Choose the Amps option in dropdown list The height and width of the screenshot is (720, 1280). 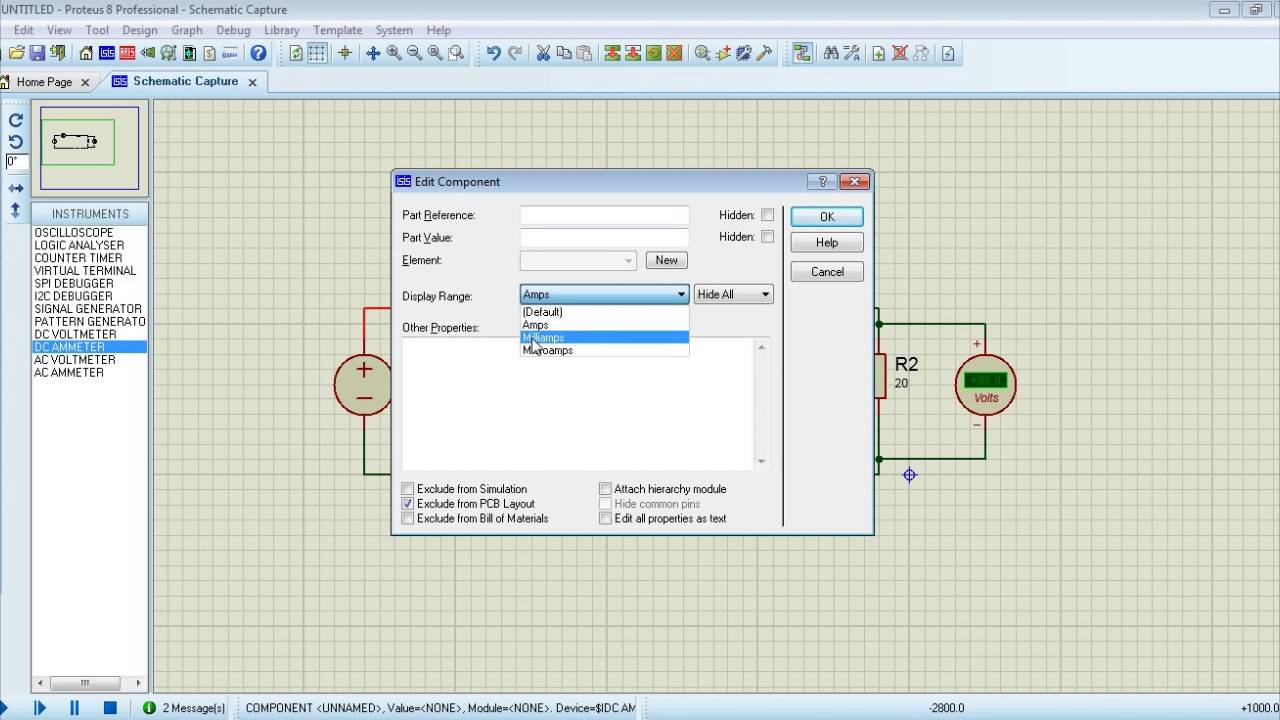(x=605, y=325)
